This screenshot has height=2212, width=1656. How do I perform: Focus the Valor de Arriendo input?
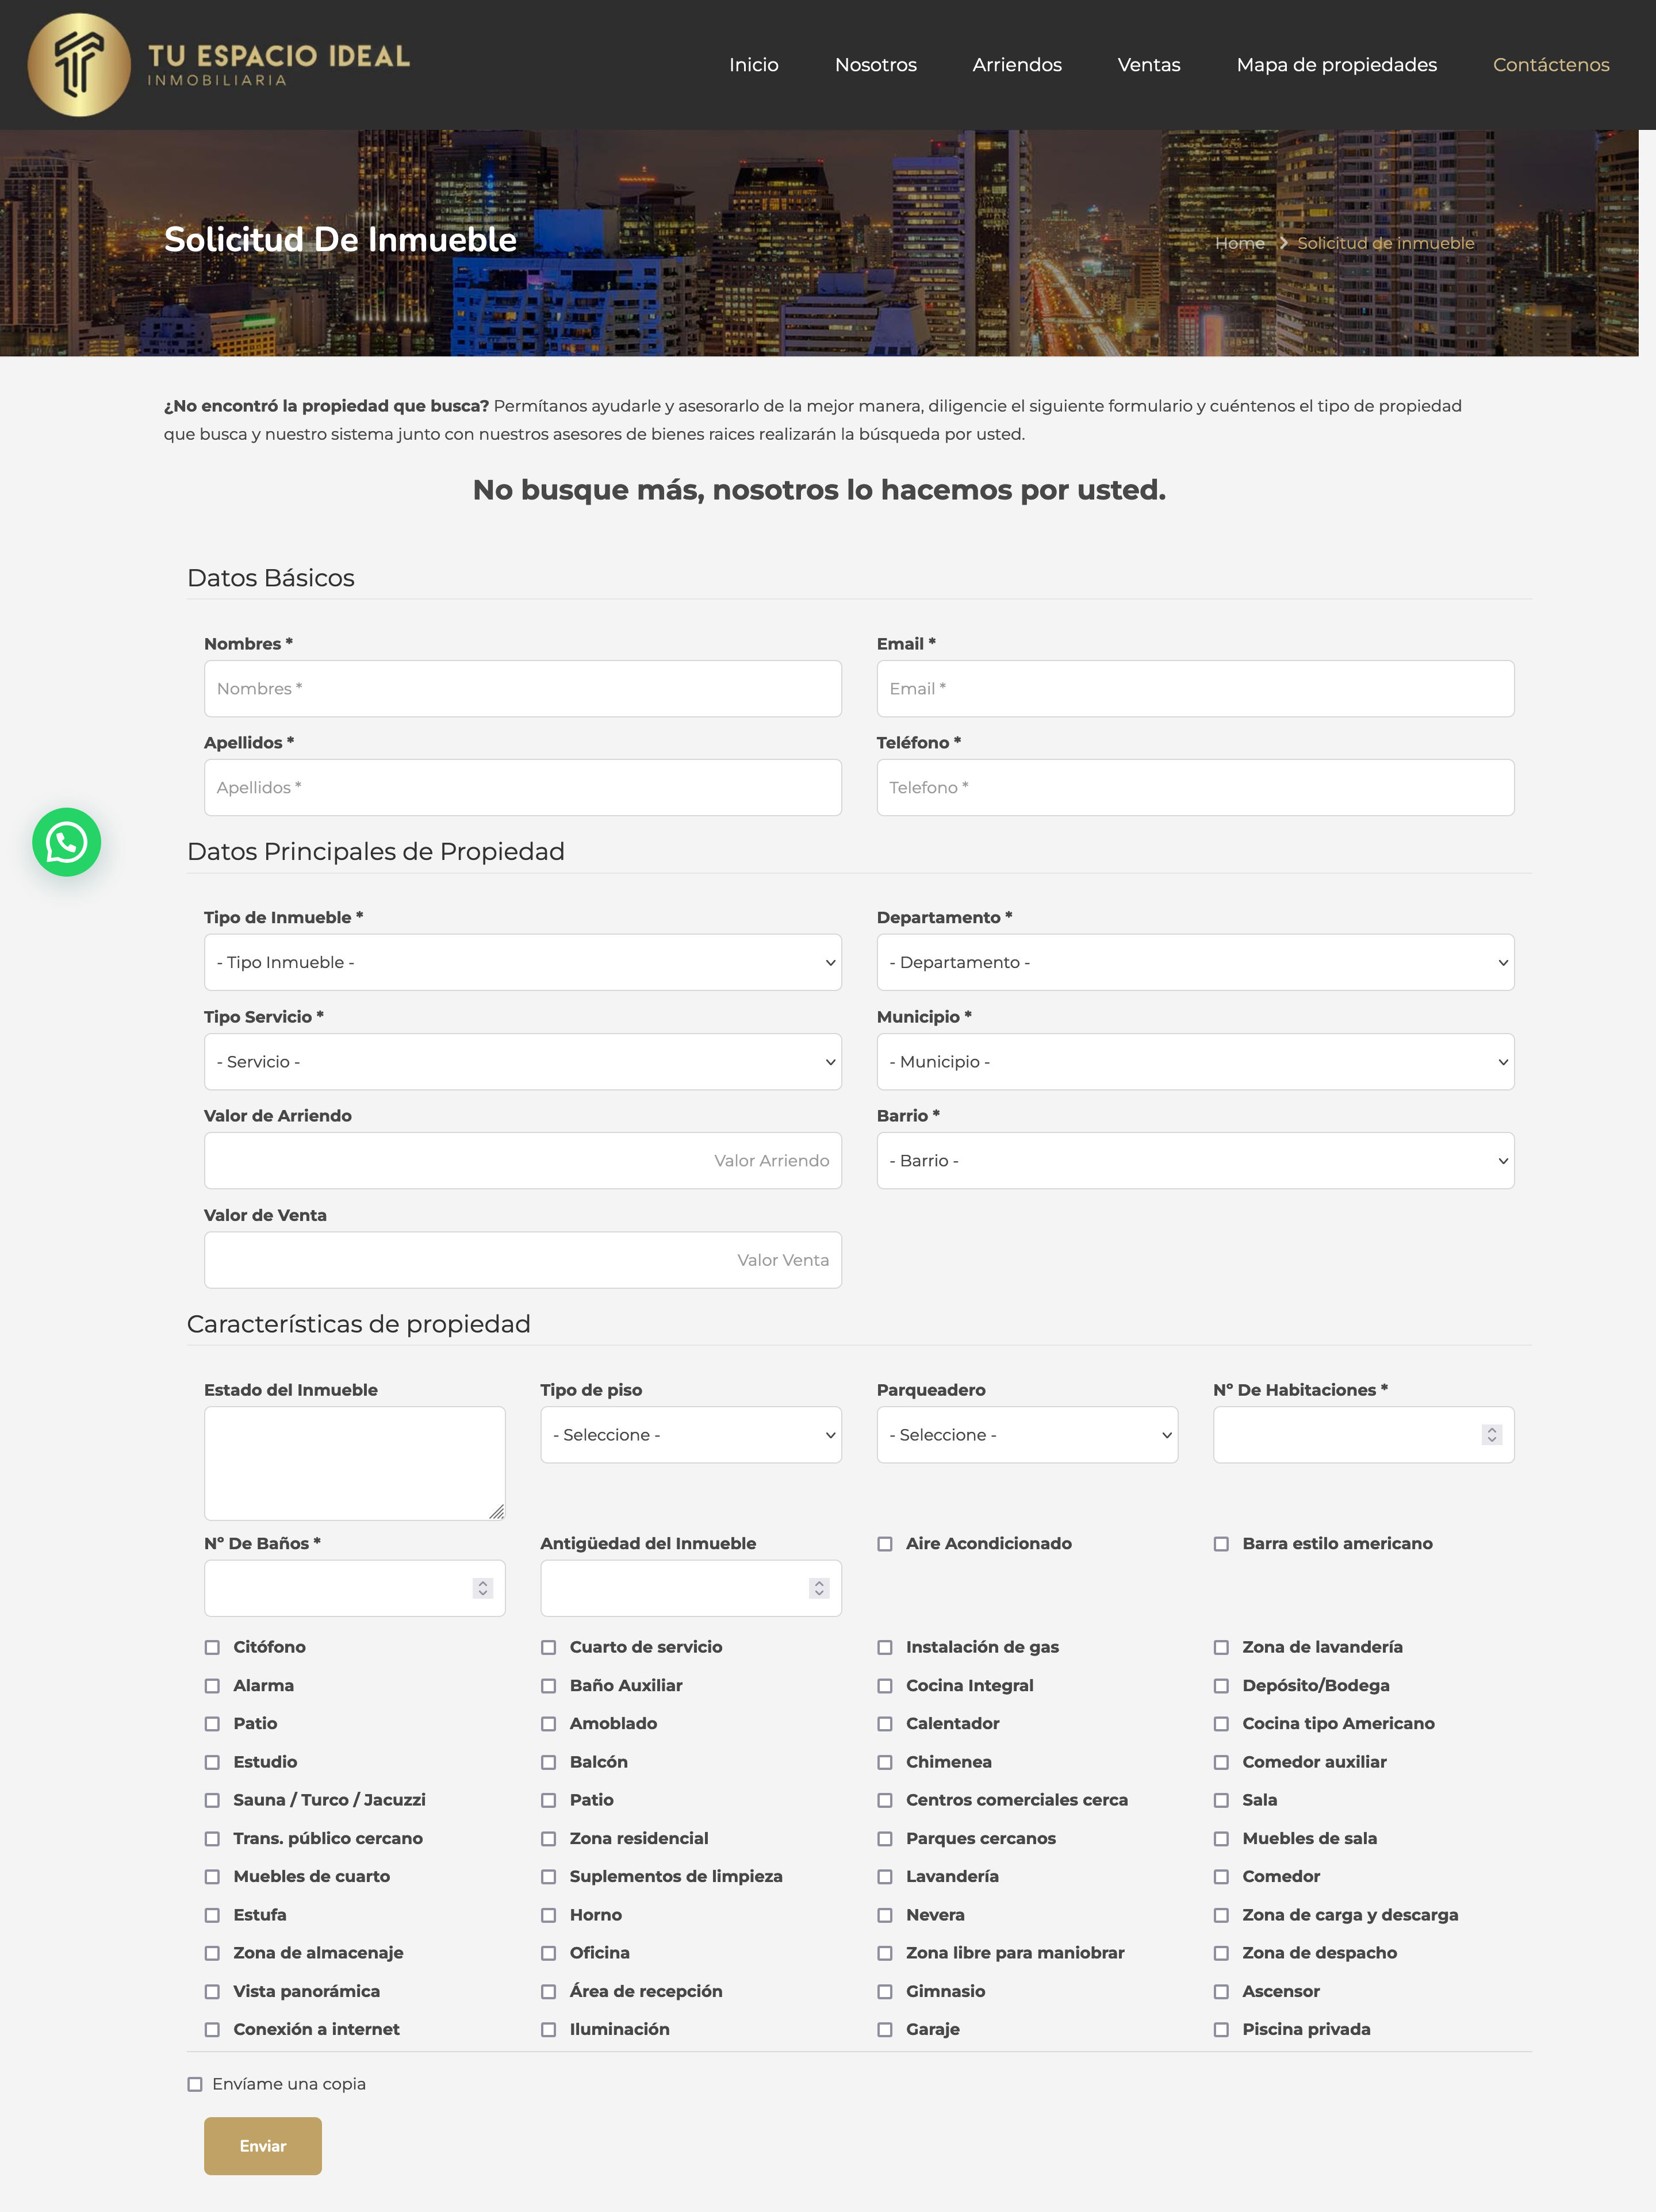click(x=522, y=1161)
